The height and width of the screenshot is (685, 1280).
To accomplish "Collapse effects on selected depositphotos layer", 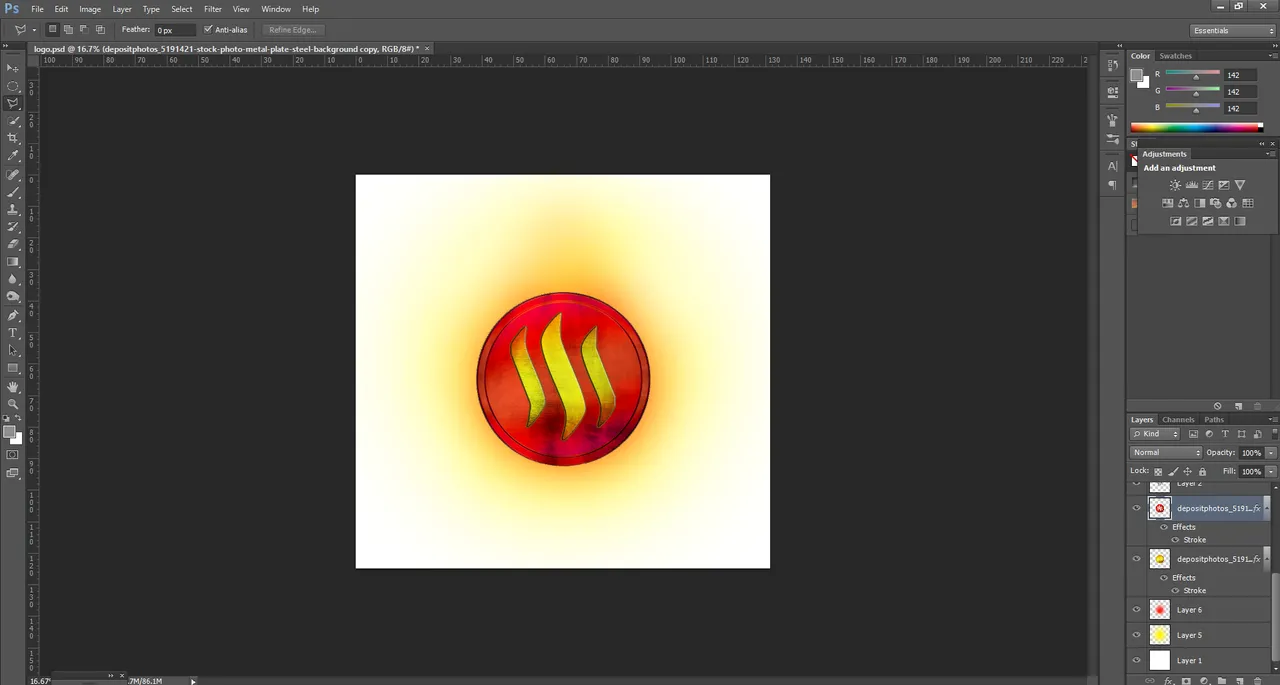I will pyautogui.click(x=1267, y=508).
